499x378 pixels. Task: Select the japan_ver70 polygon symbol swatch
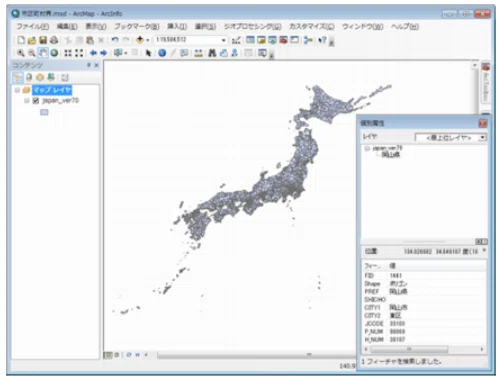(x=44, y=112)
